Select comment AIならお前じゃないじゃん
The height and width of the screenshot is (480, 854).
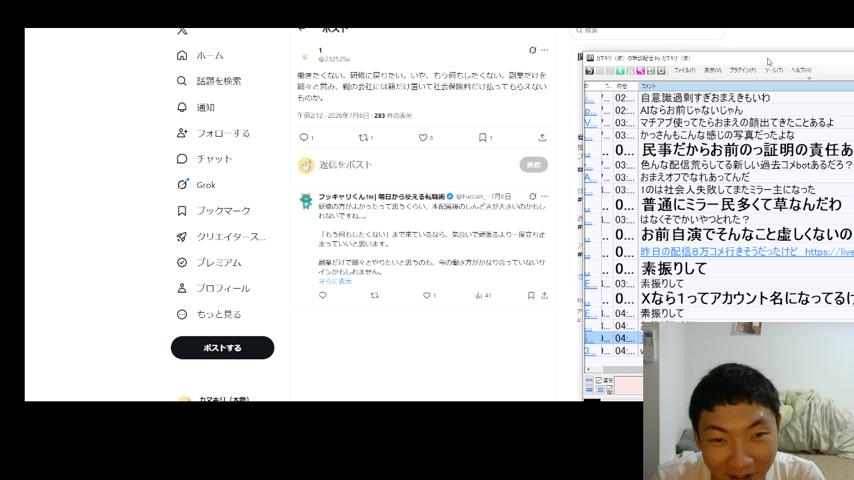point(692,110)
